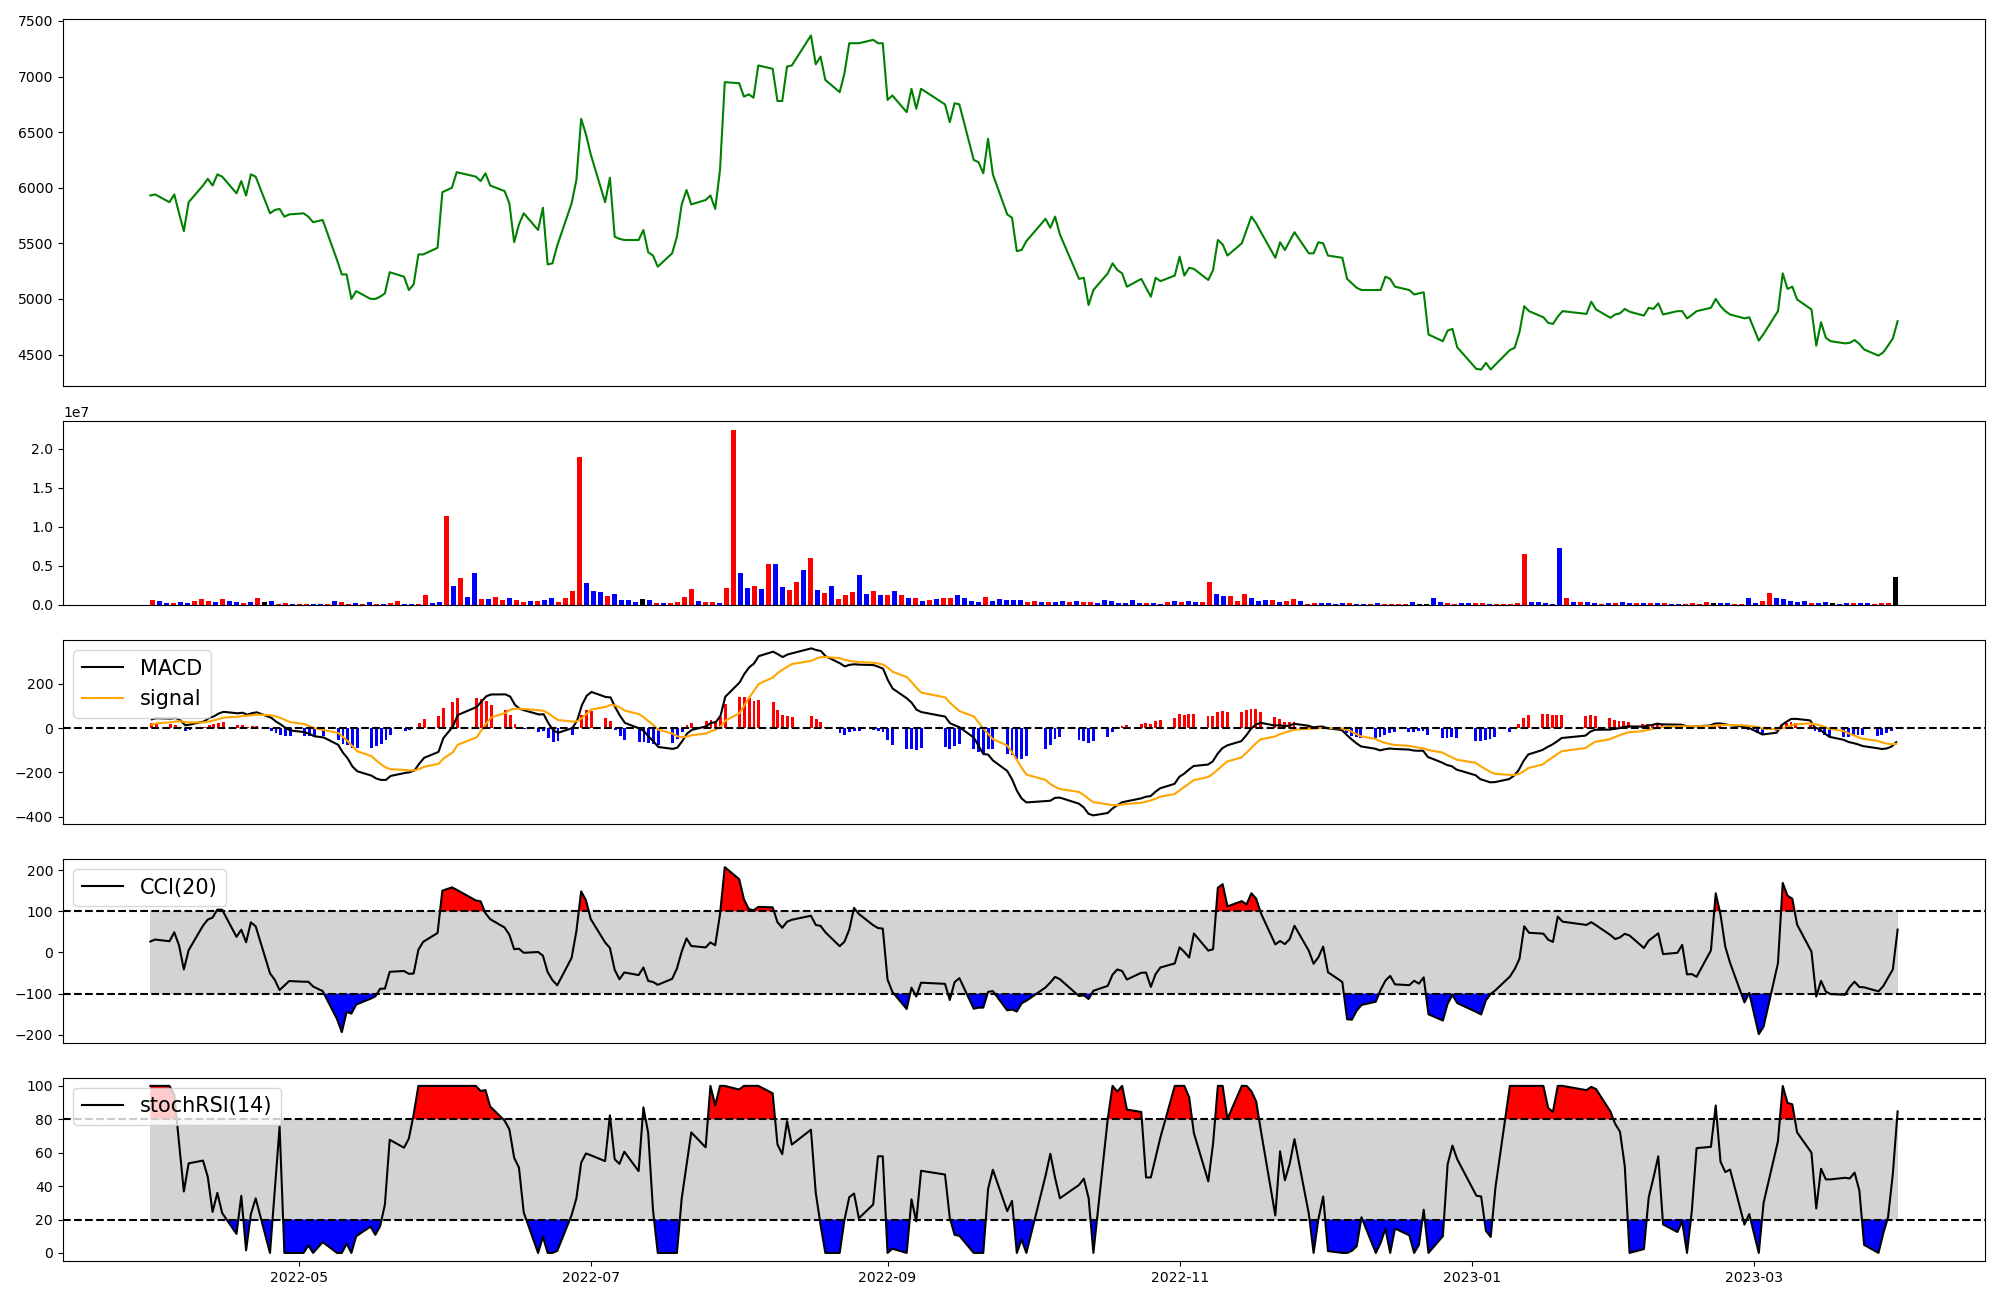Click the signal legend label
2000x1300 pixels.
click(169, 698)
